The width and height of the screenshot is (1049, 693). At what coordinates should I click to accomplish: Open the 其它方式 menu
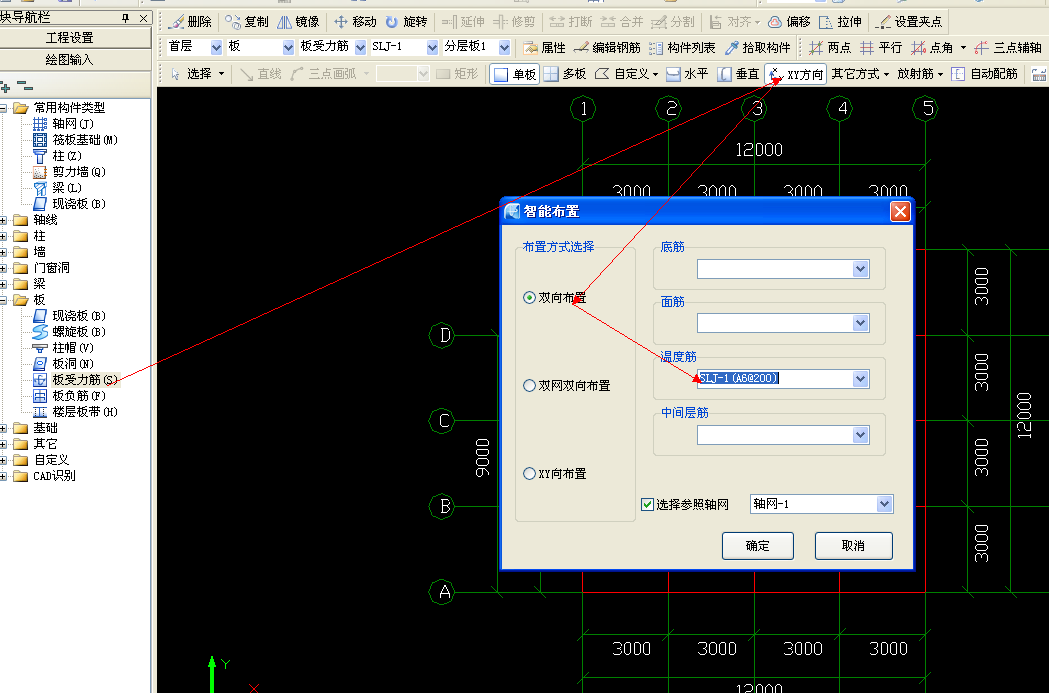pos(860,74)
